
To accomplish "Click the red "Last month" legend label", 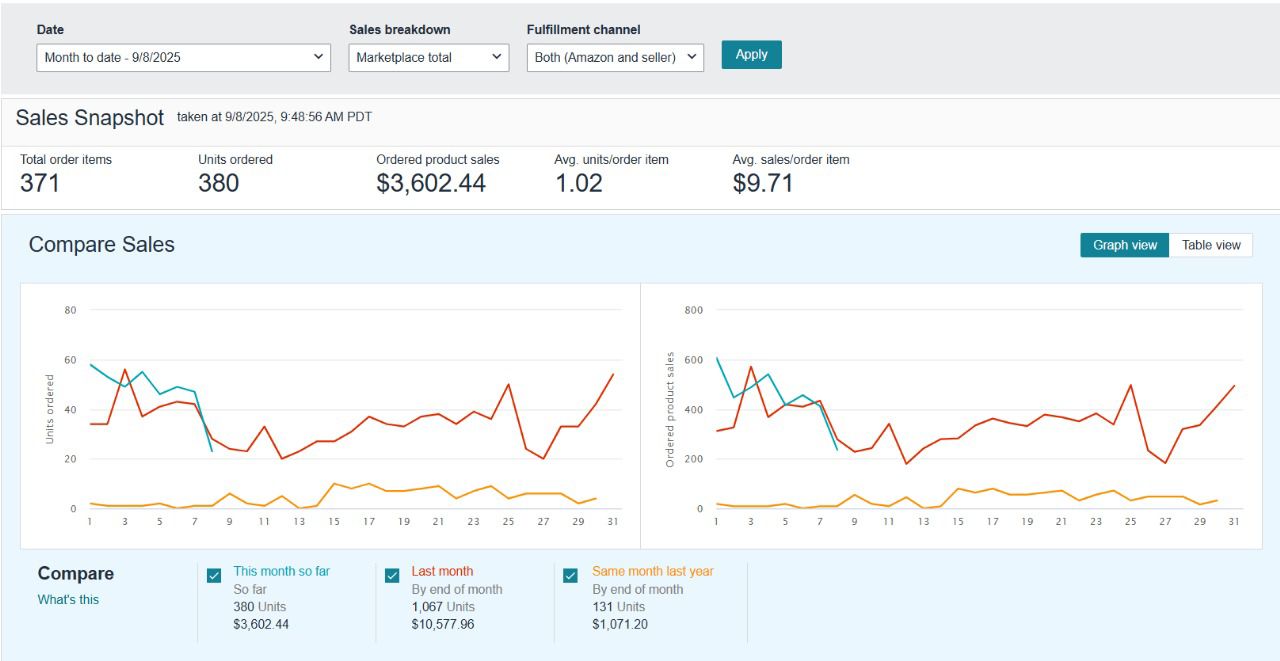I will coord(442,571).
